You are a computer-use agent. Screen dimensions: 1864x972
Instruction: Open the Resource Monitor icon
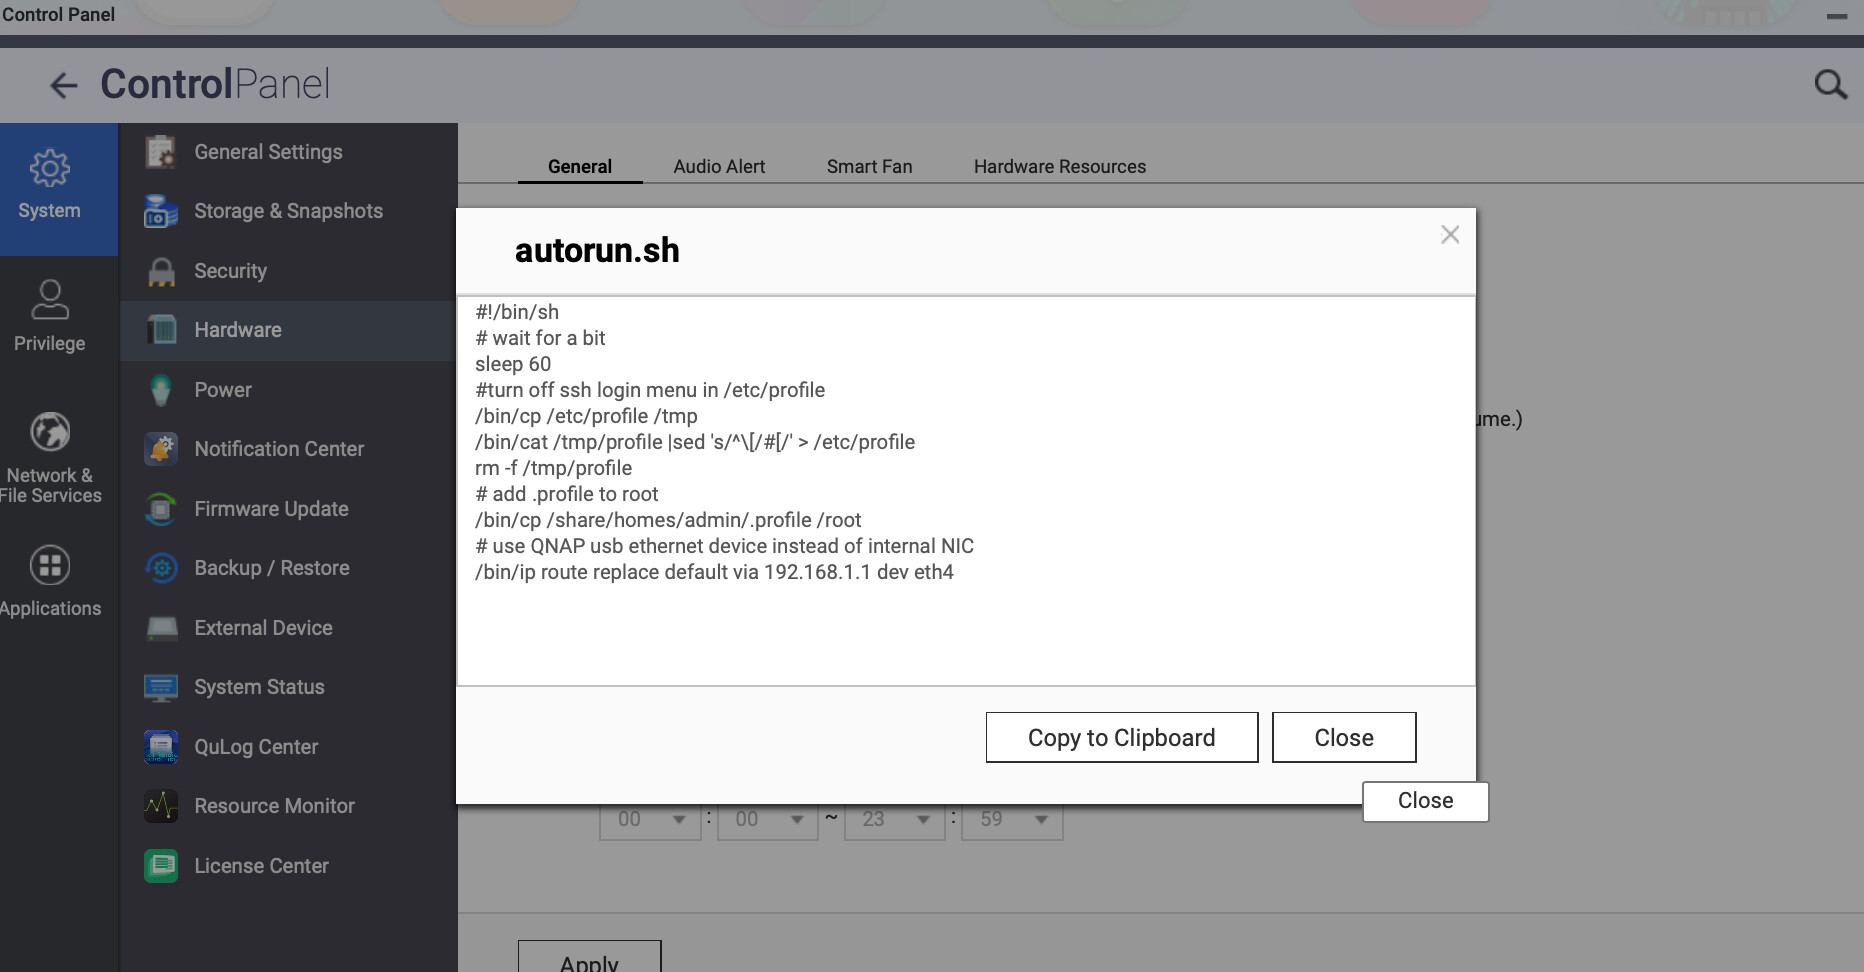(x=160, y=806)
